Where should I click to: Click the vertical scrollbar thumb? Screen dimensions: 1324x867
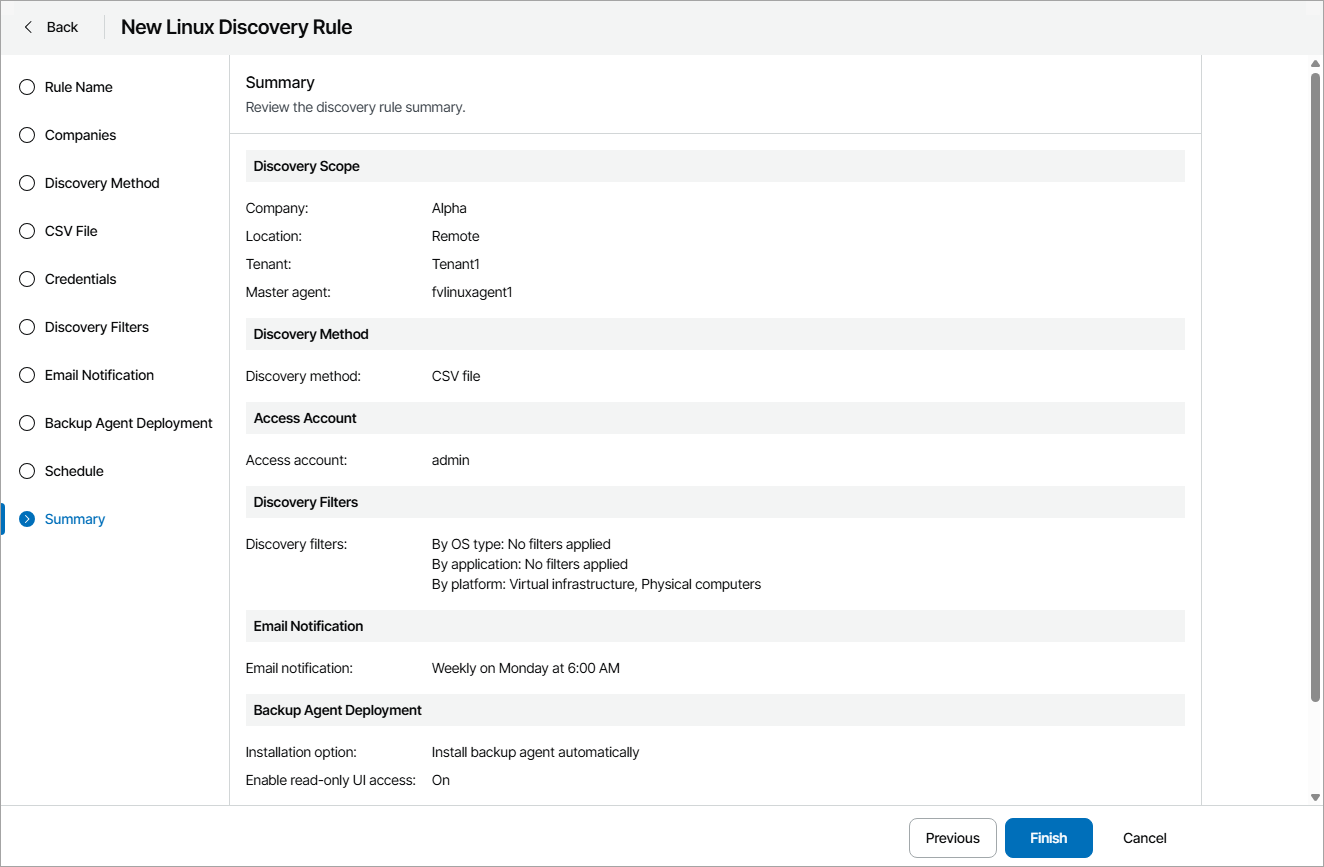(1315, 385)
